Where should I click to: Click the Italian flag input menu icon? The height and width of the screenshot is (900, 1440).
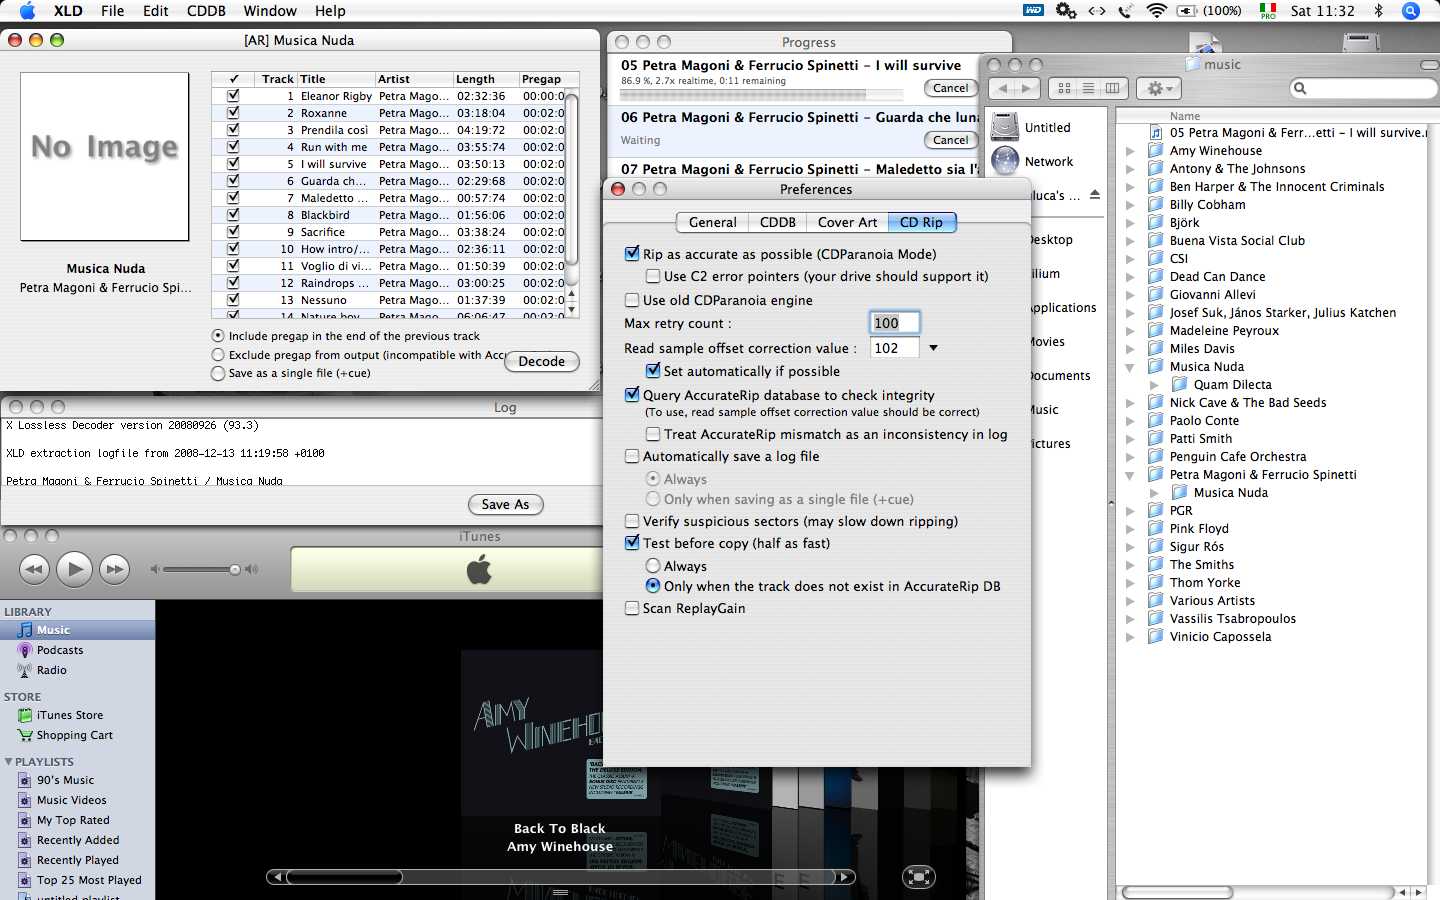point(1268,11)
